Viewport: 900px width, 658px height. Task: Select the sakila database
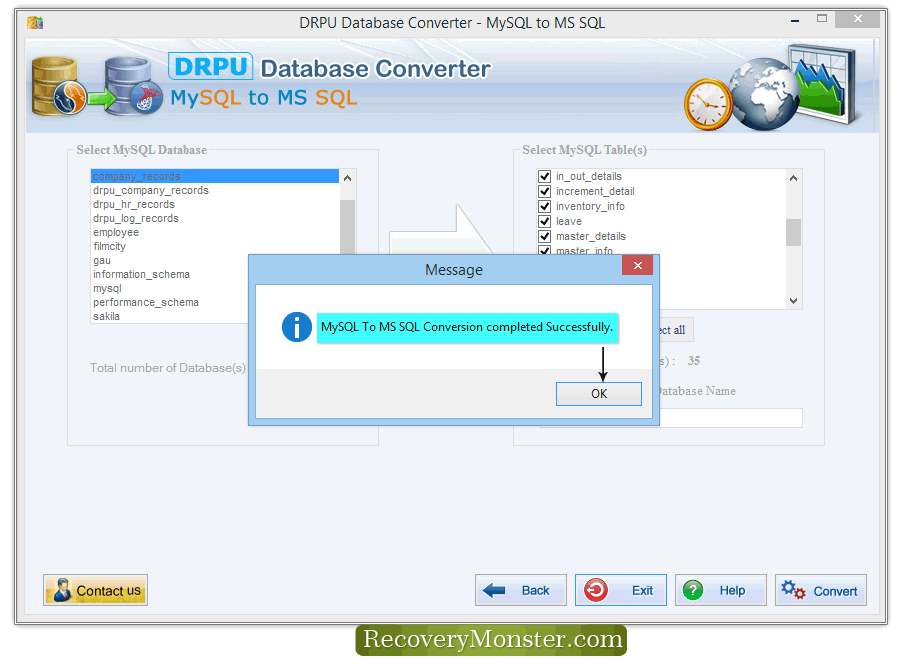pos(106,316)
